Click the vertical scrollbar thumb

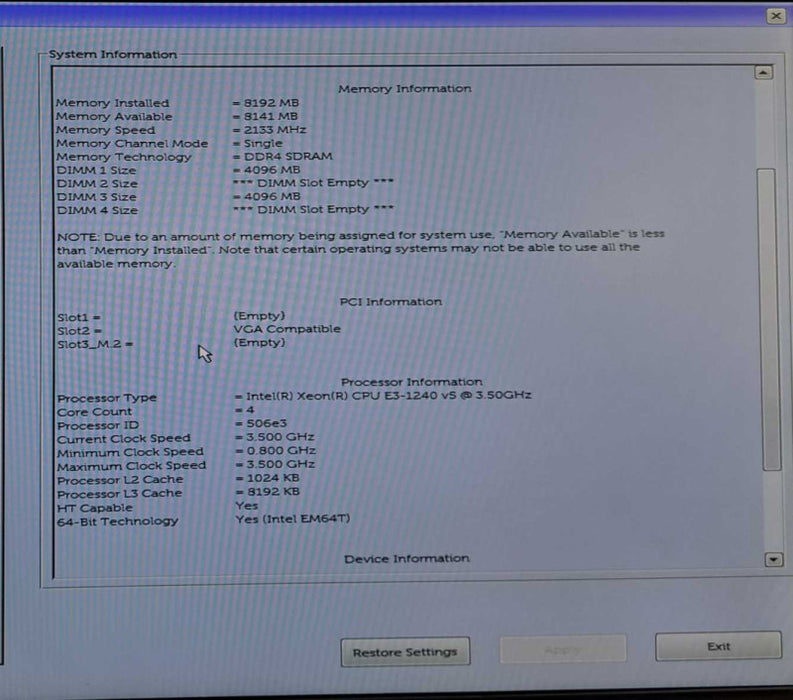click(x=768, y=320)
